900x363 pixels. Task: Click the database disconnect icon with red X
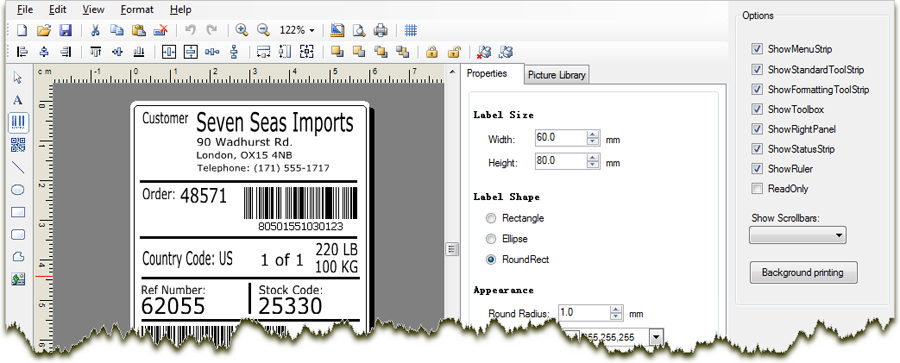pyautogui.click(x=484, y=52)
